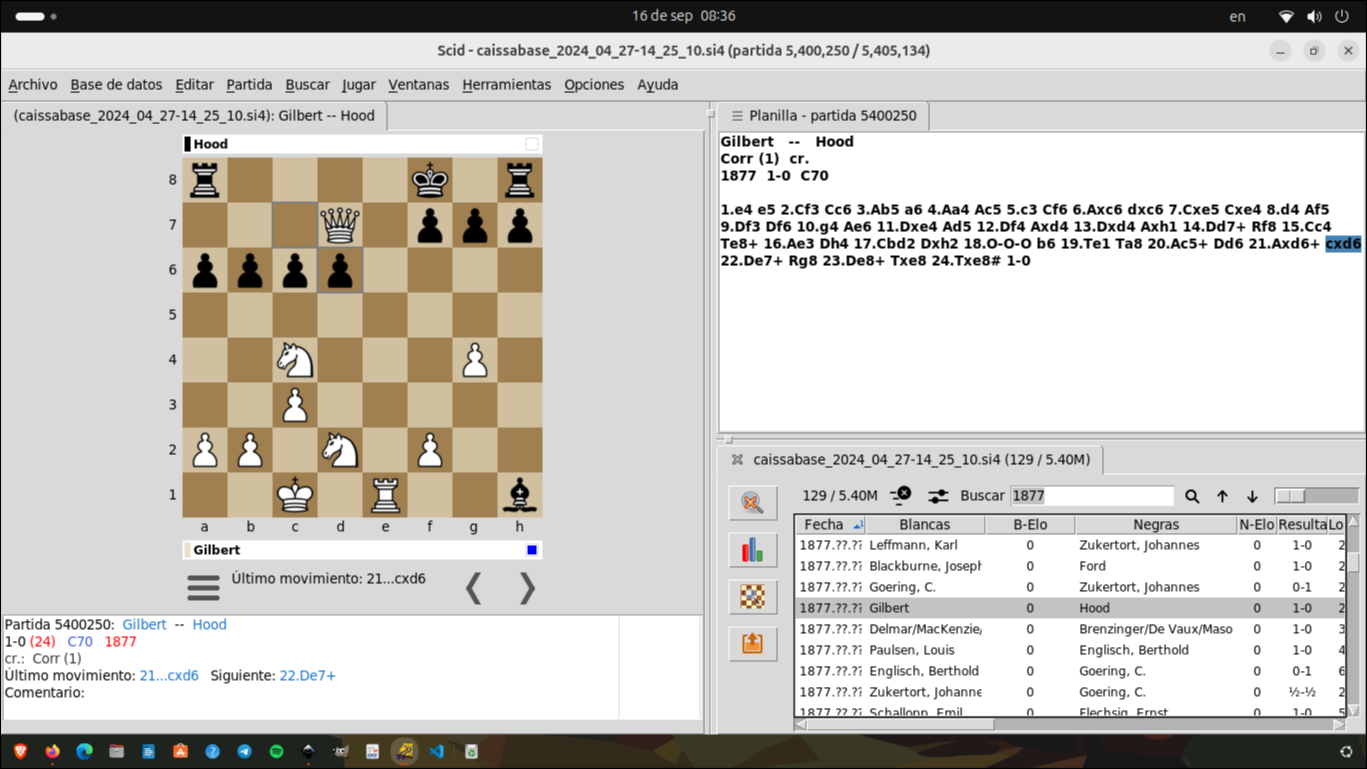Open Visual Studio Code from the taskbar

click(x=436, y=751)
